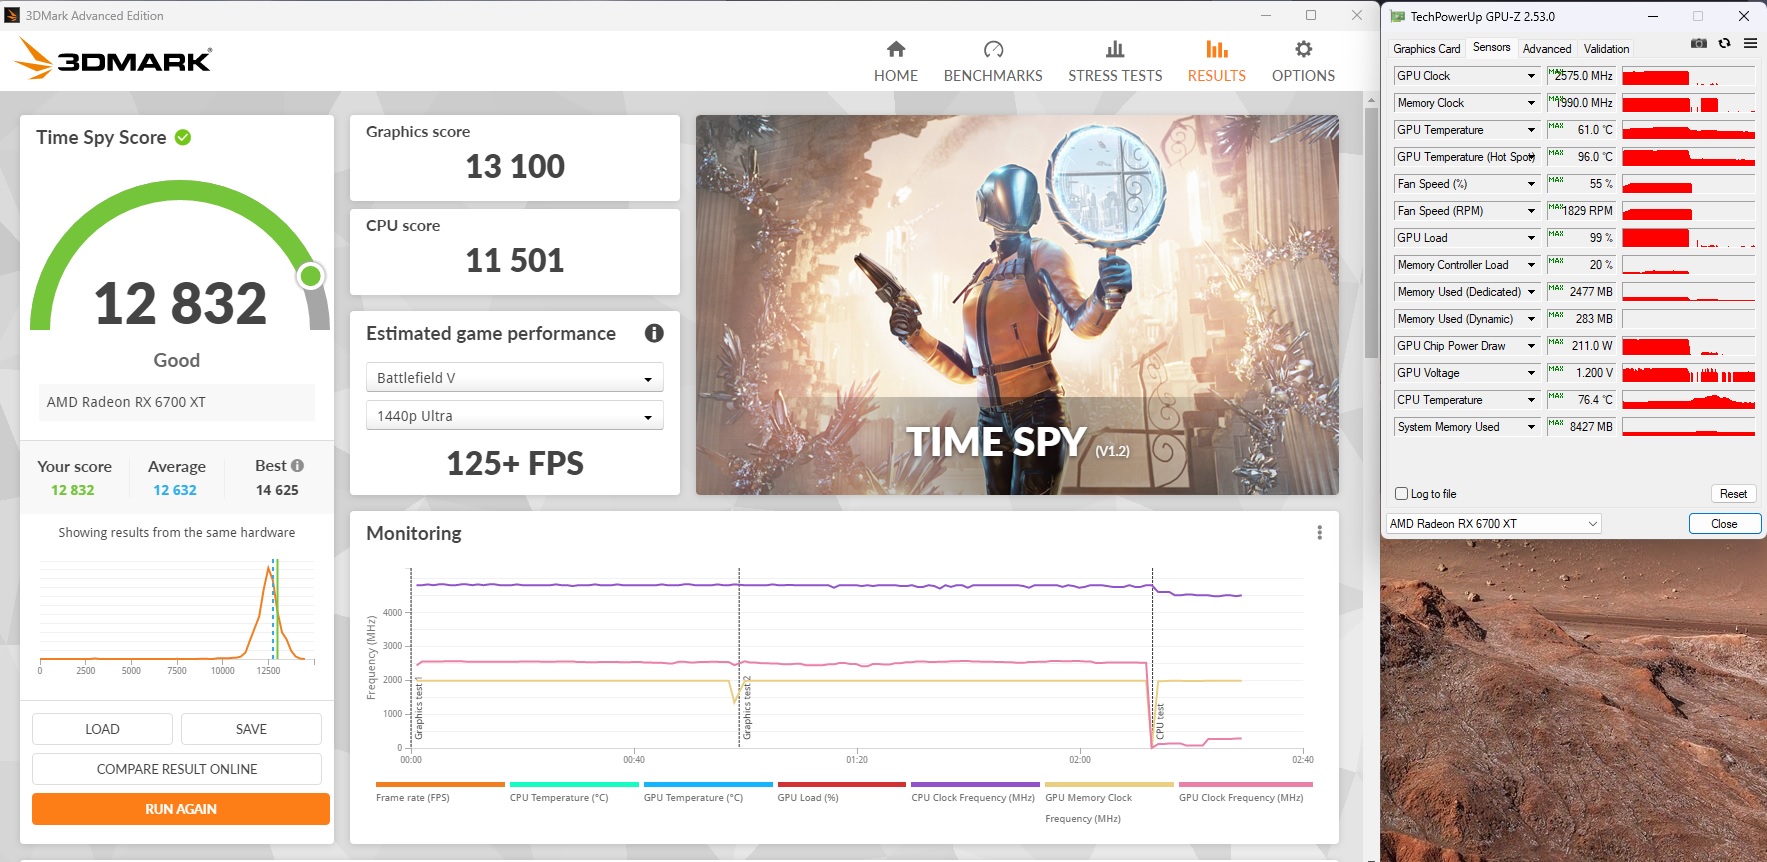Viewport: 1767px width, 862px height.
Task: Click the best score 14 625
Action: tap(277, 490)
